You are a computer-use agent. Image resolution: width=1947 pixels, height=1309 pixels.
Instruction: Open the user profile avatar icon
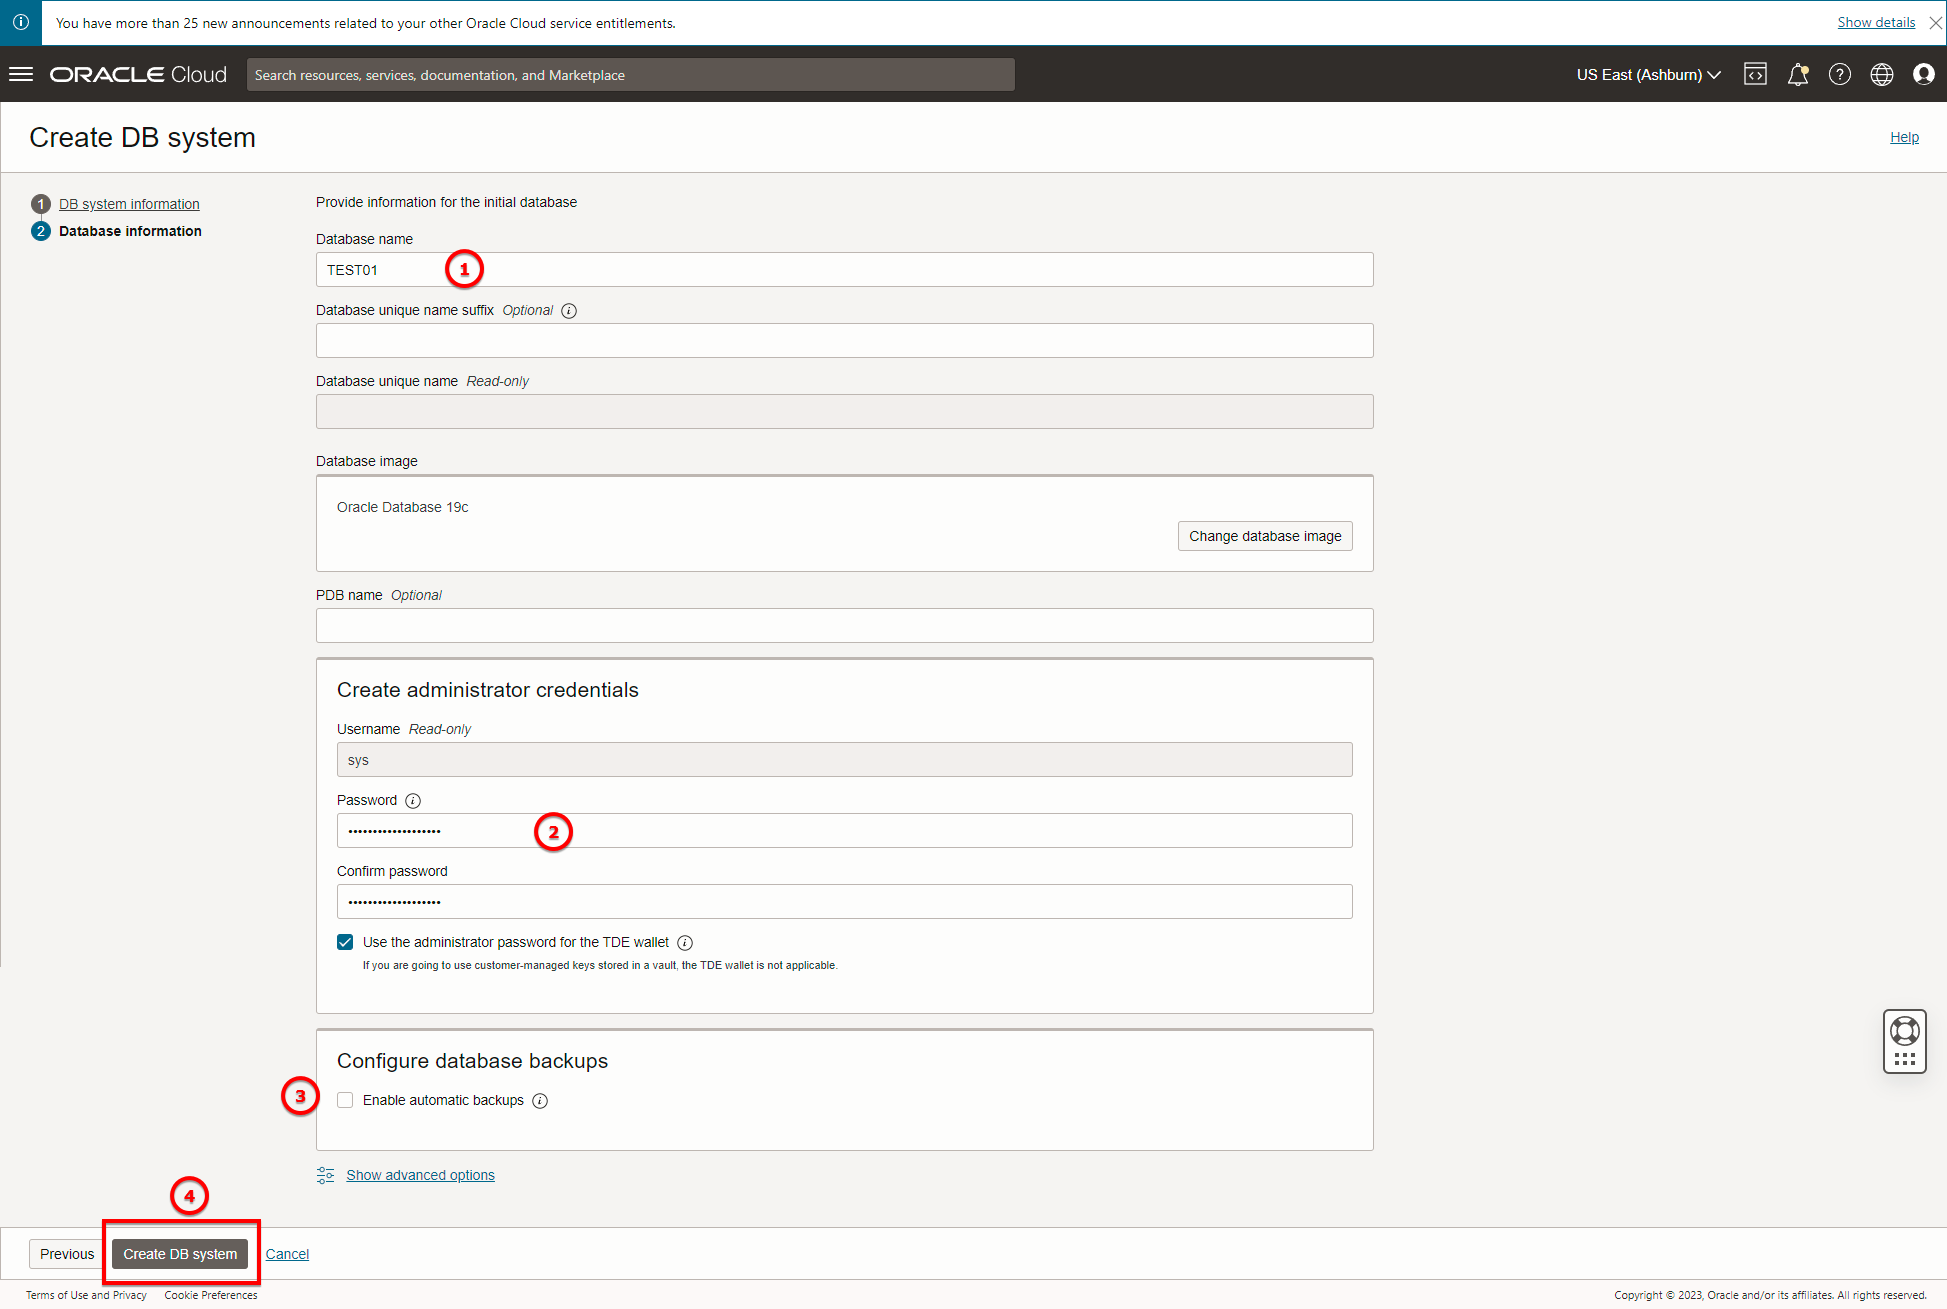click(1924, 75)
